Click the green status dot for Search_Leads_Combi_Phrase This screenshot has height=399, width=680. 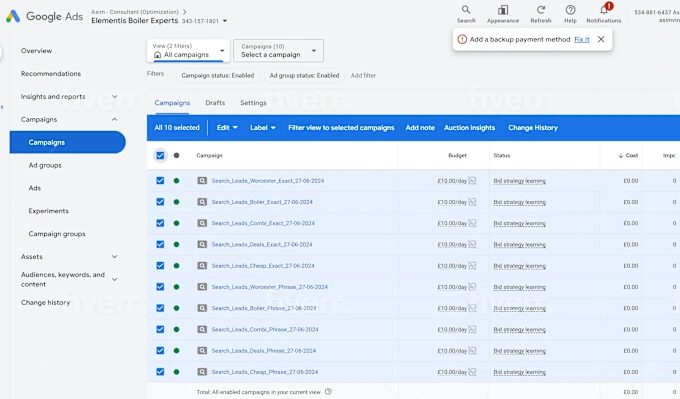pos(177,329)
